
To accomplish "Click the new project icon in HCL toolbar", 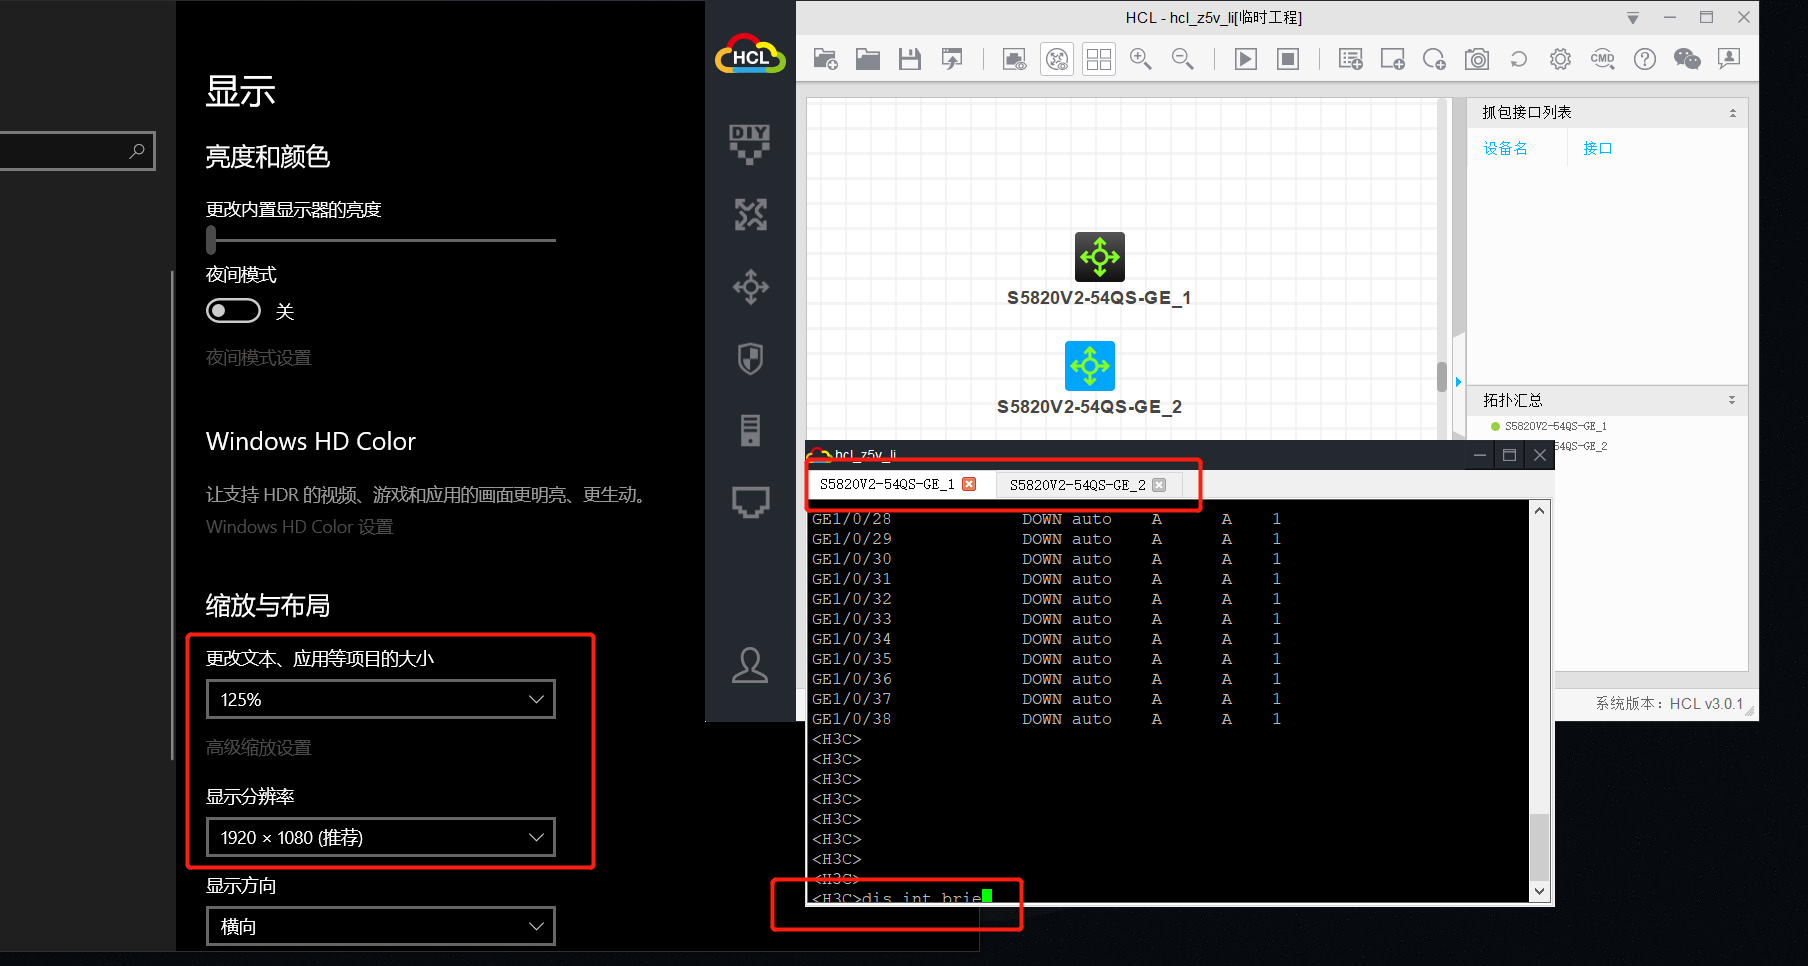I will 825,59.
